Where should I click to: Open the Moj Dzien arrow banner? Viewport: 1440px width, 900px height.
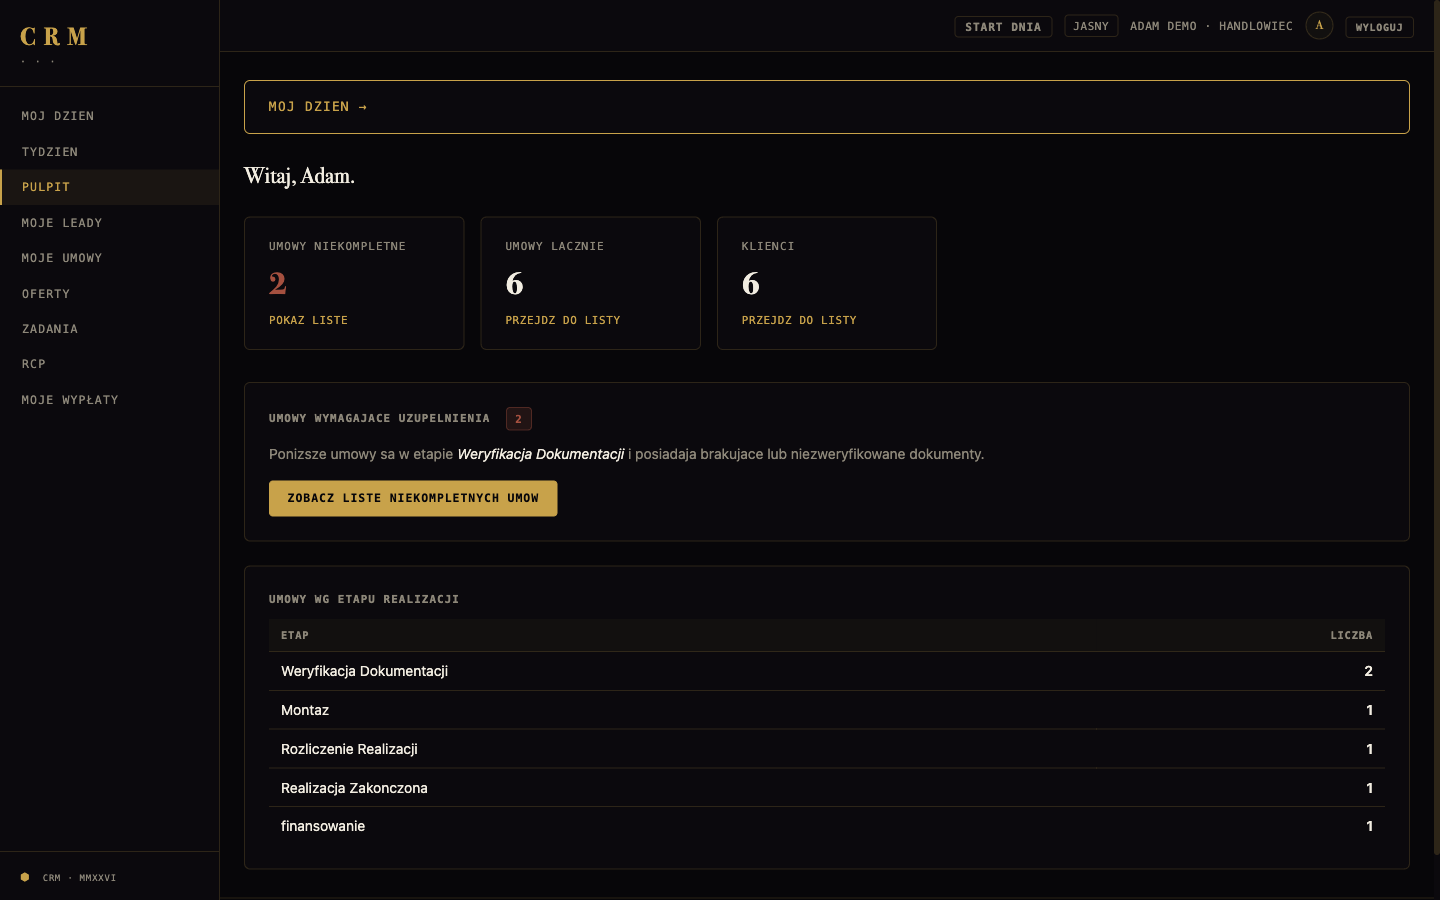(827, 107)
